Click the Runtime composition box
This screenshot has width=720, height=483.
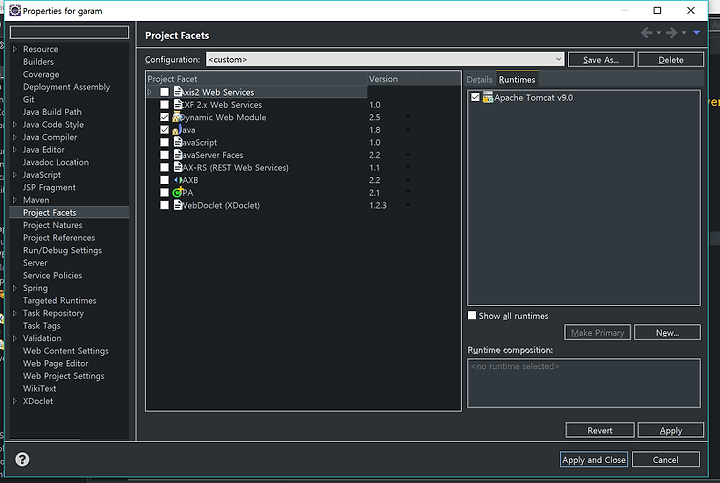584,383
